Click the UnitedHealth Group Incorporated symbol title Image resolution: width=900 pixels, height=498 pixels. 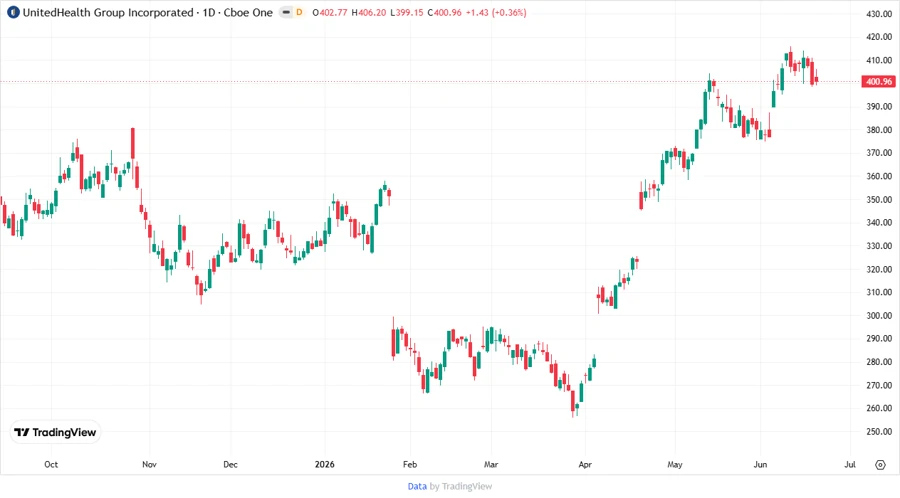tap(108, 13)
